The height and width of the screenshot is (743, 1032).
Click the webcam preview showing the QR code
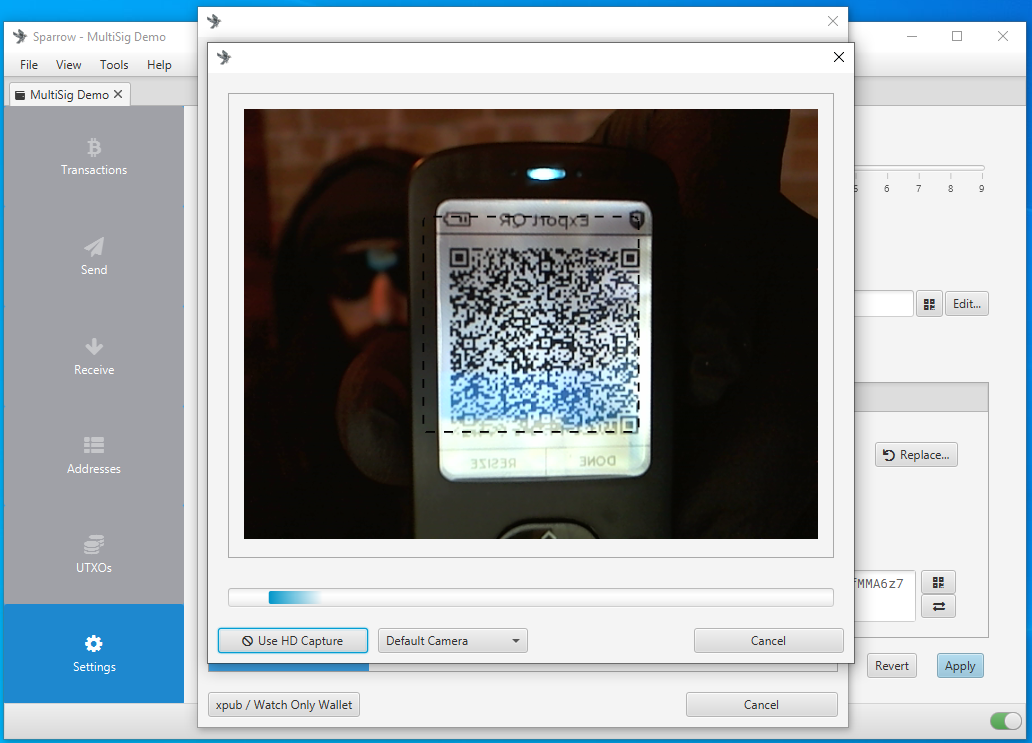(x=531, y=324)
